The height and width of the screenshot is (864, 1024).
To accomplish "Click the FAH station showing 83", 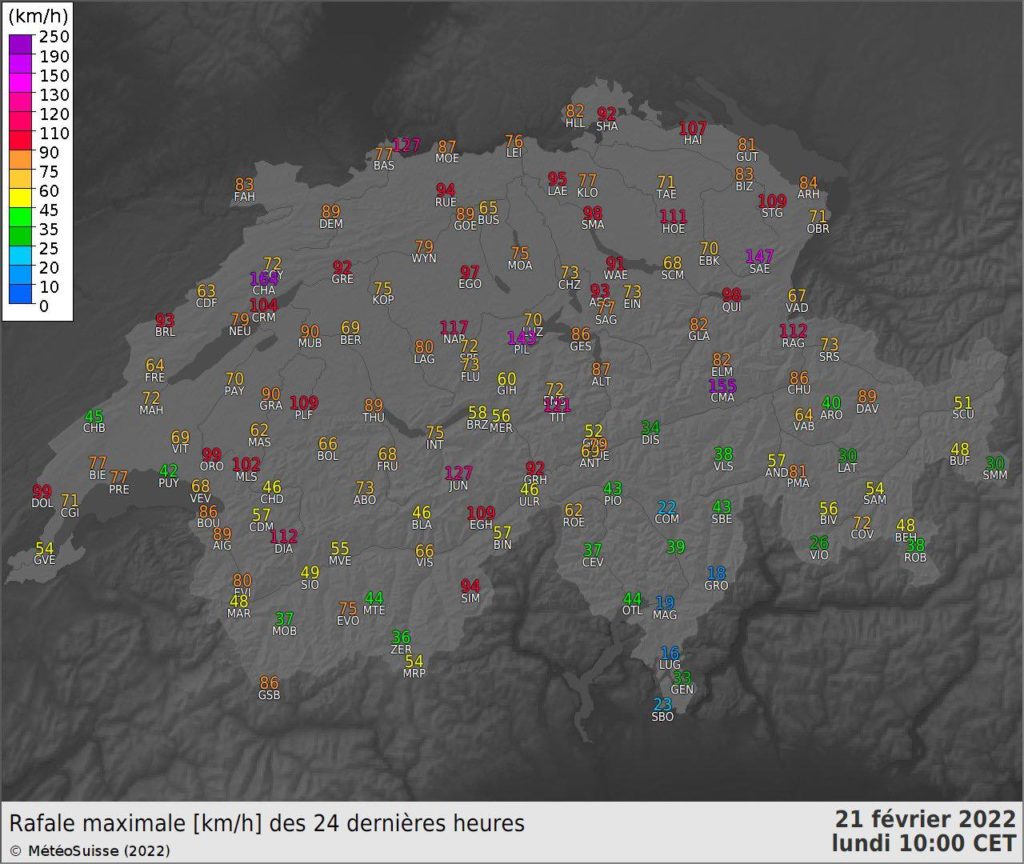I will (244, 185).
